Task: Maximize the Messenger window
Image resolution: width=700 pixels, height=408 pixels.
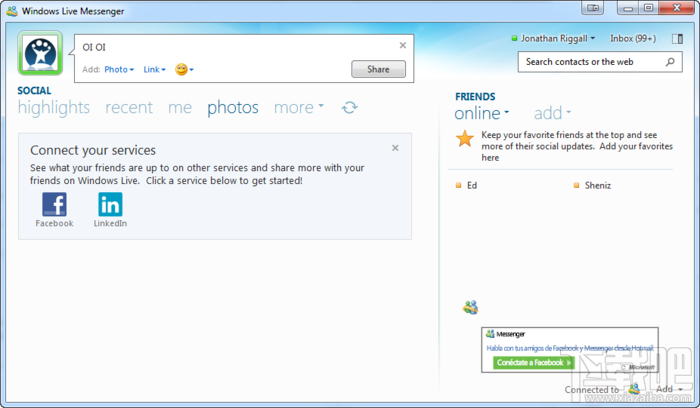Action: [649, 8]
